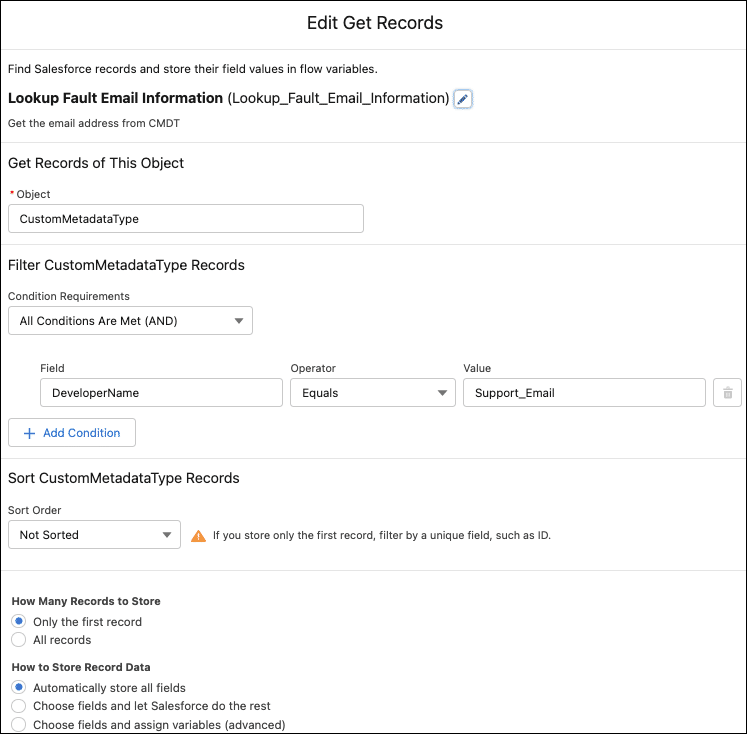Click the Value input Support_Email
Image resolution: width=747 pixels, height=734 pixels.
click(584, 393)
